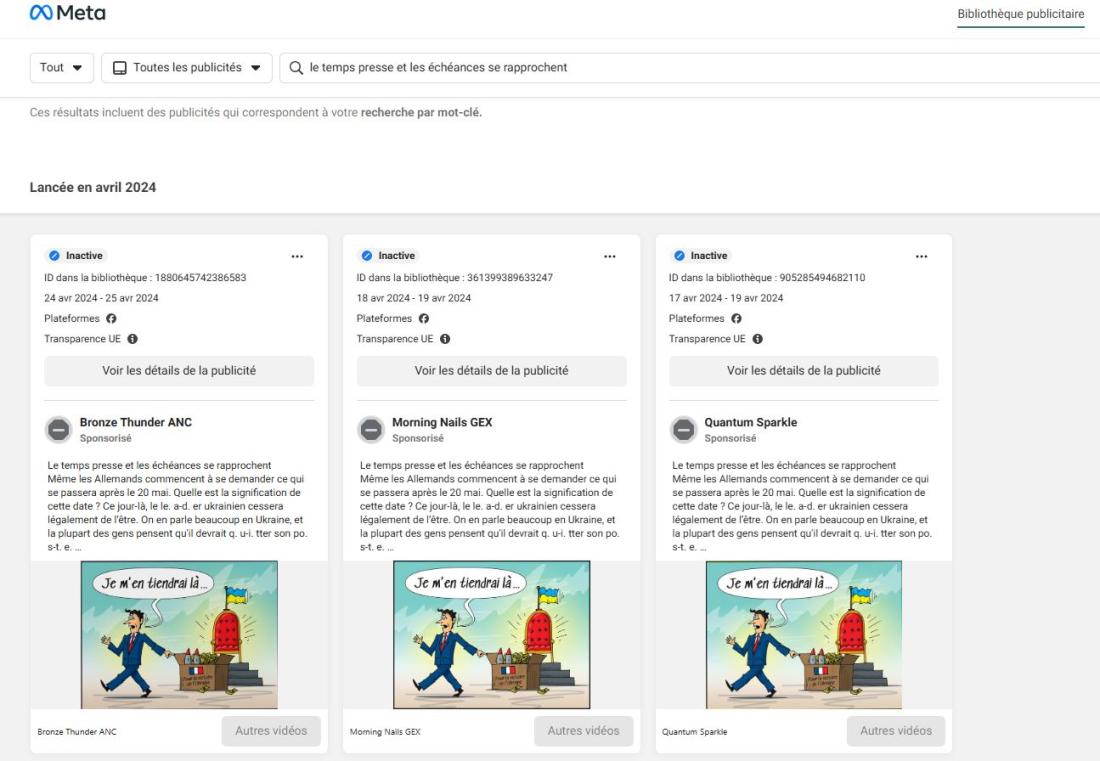Open the Tout dropdown filter
The height and width of the screenshot is (761, 1100).
62,67
